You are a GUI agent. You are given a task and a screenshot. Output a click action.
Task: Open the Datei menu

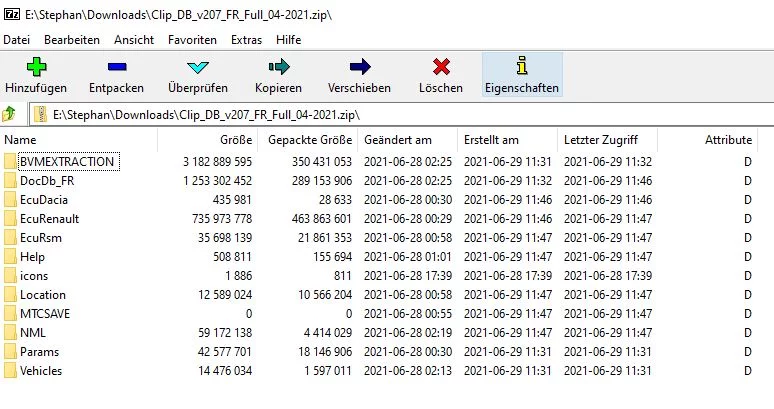pyautogui.click(x=17, y=39)
